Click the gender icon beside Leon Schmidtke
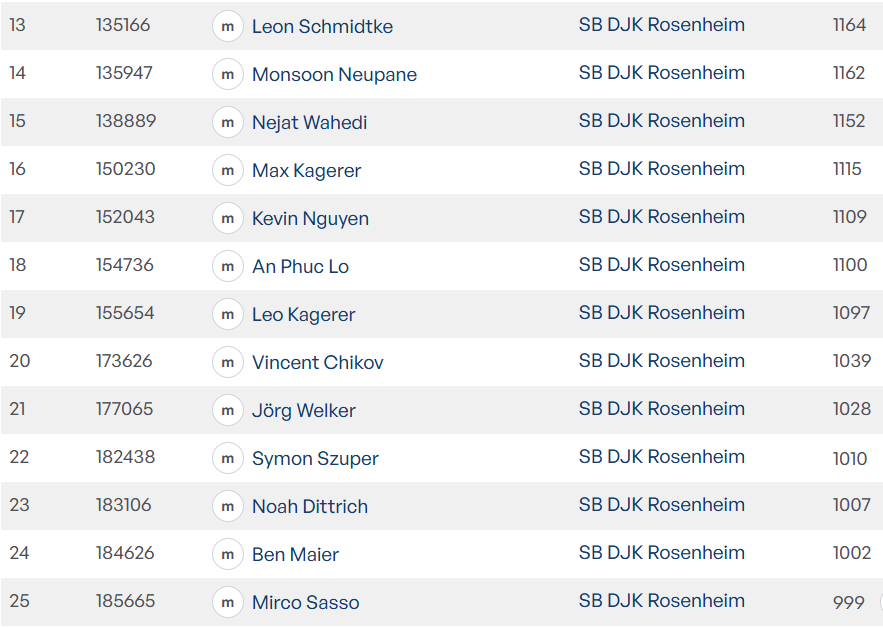The height and width of the screenshot is (628, 883). [228, 27]
